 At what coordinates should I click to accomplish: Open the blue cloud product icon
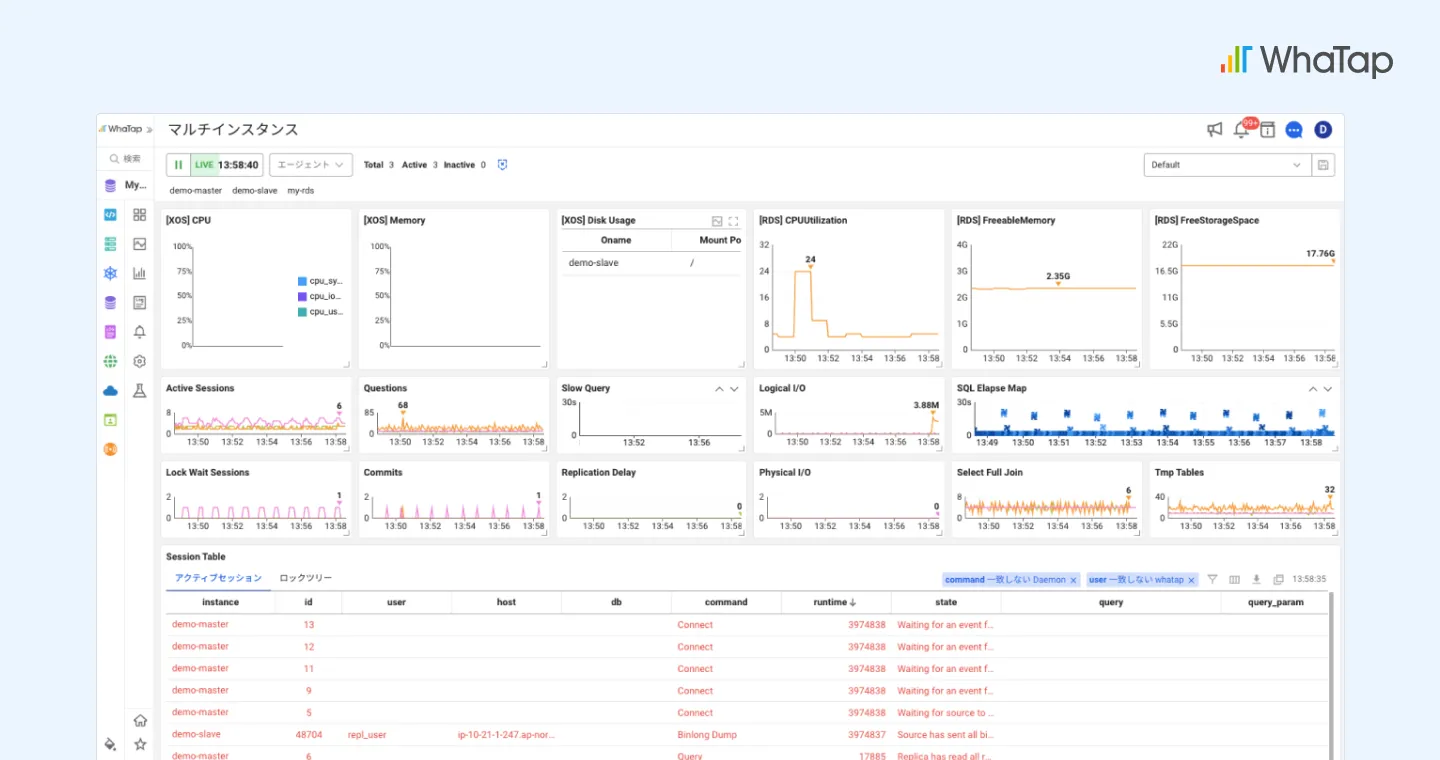[x=110, y=391]
